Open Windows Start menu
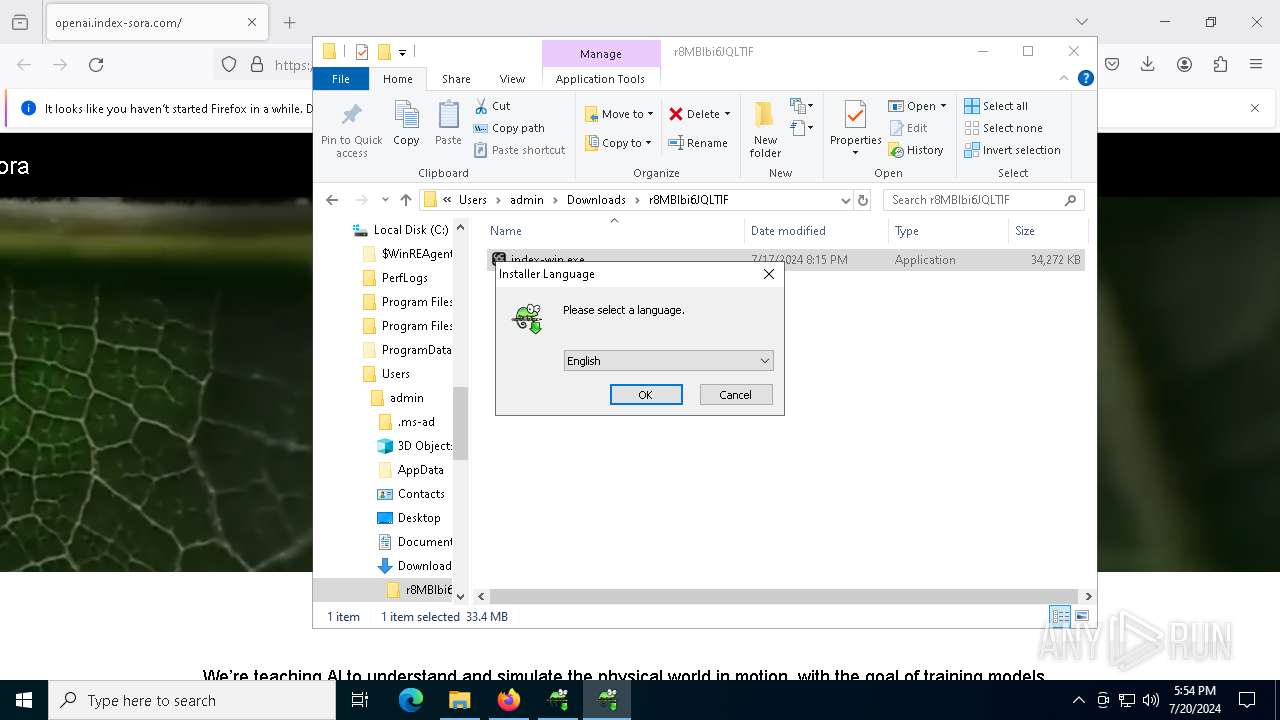Viewport: 1280px width, 720px height. pyautogui.click(x=24, y=700)
